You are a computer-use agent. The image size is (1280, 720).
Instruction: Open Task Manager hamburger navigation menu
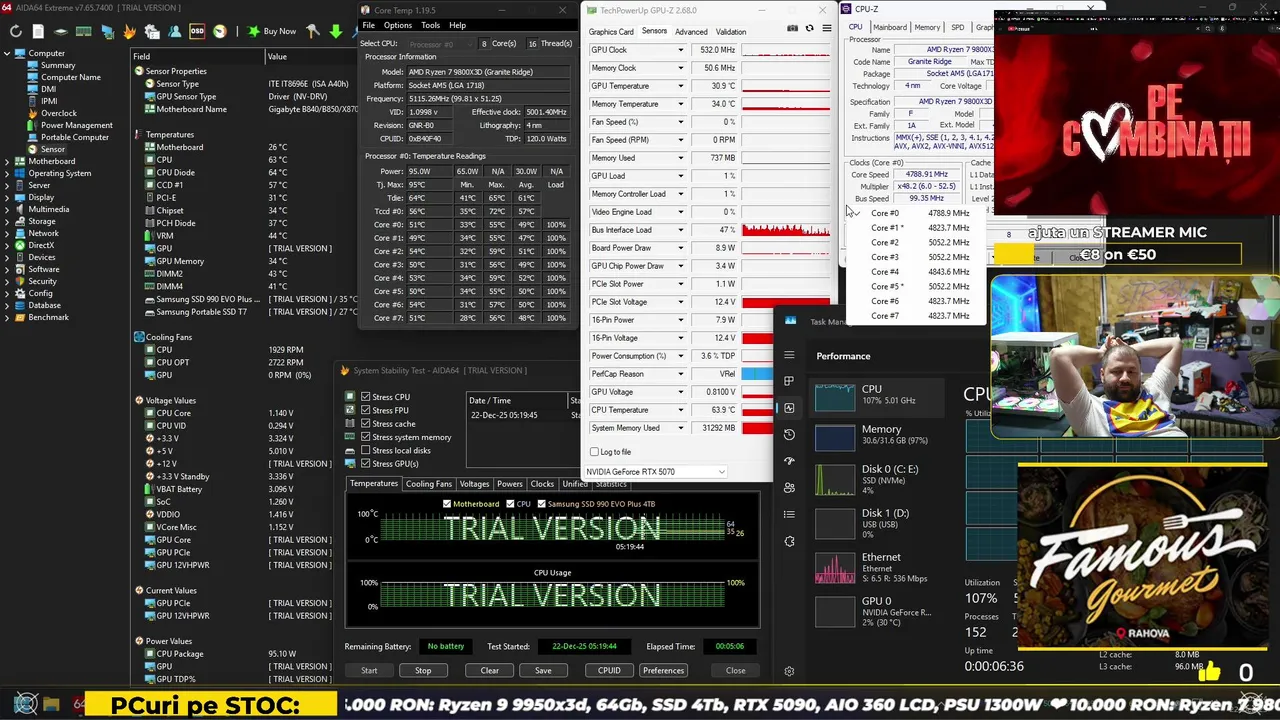789,355
